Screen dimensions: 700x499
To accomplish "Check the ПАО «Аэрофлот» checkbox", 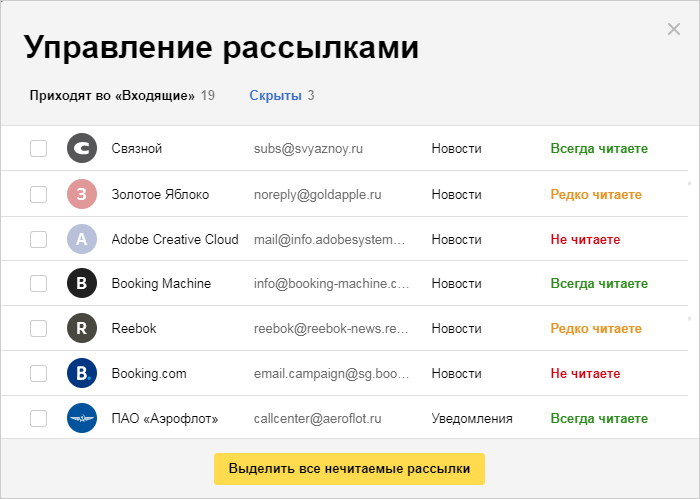I will (x=38, y=418).
